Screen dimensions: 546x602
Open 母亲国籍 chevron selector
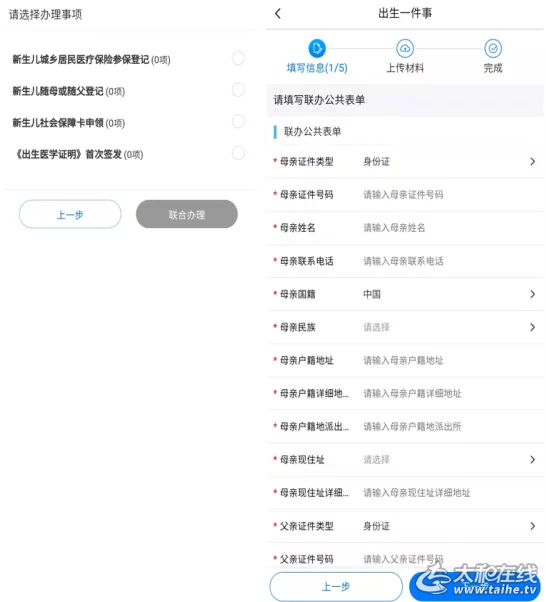click(533, 294)
